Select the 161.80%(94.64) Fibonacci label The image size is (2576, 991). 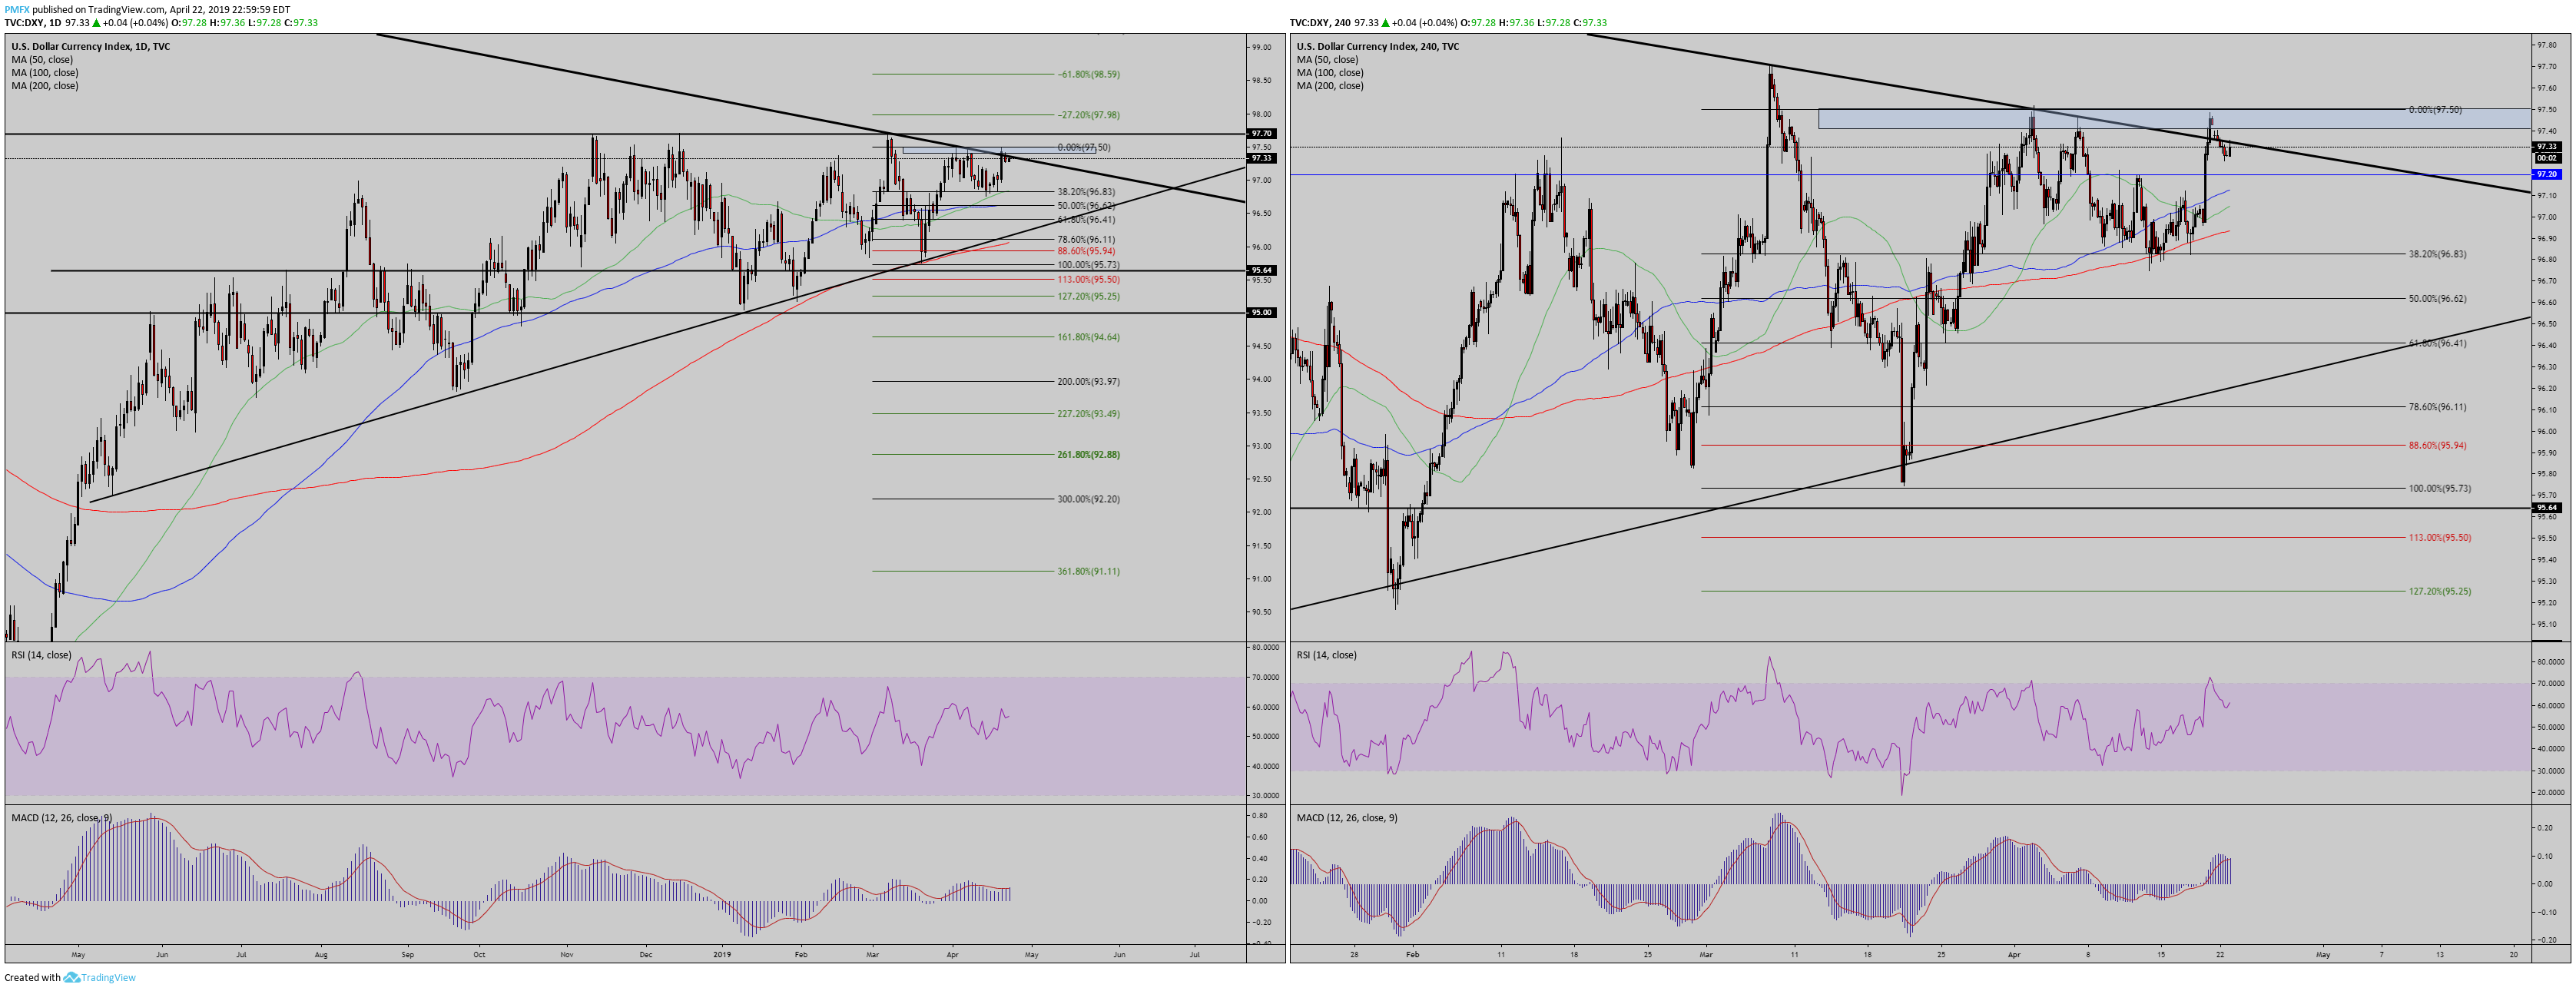(1088, 337)
